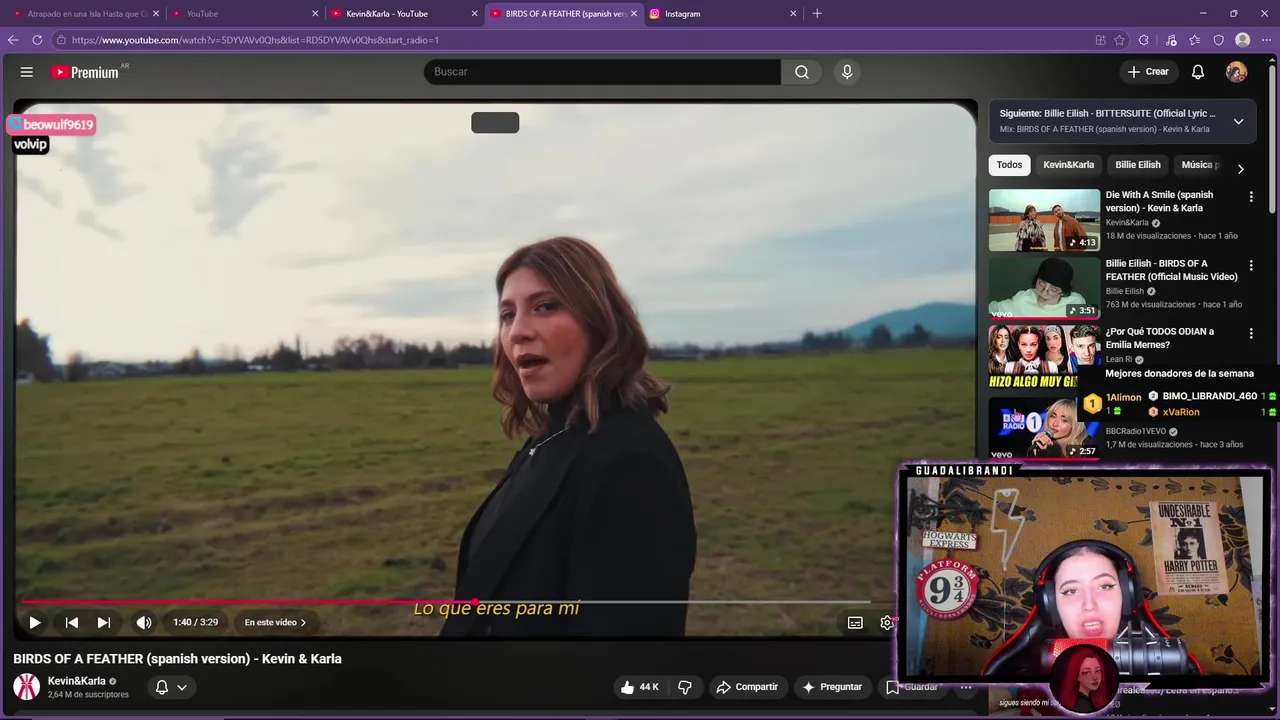Viewport: 1280px width, 720px height.
Task: Open Billie Eilish official music video thumbnail
Action: [x=1044, y=288]
